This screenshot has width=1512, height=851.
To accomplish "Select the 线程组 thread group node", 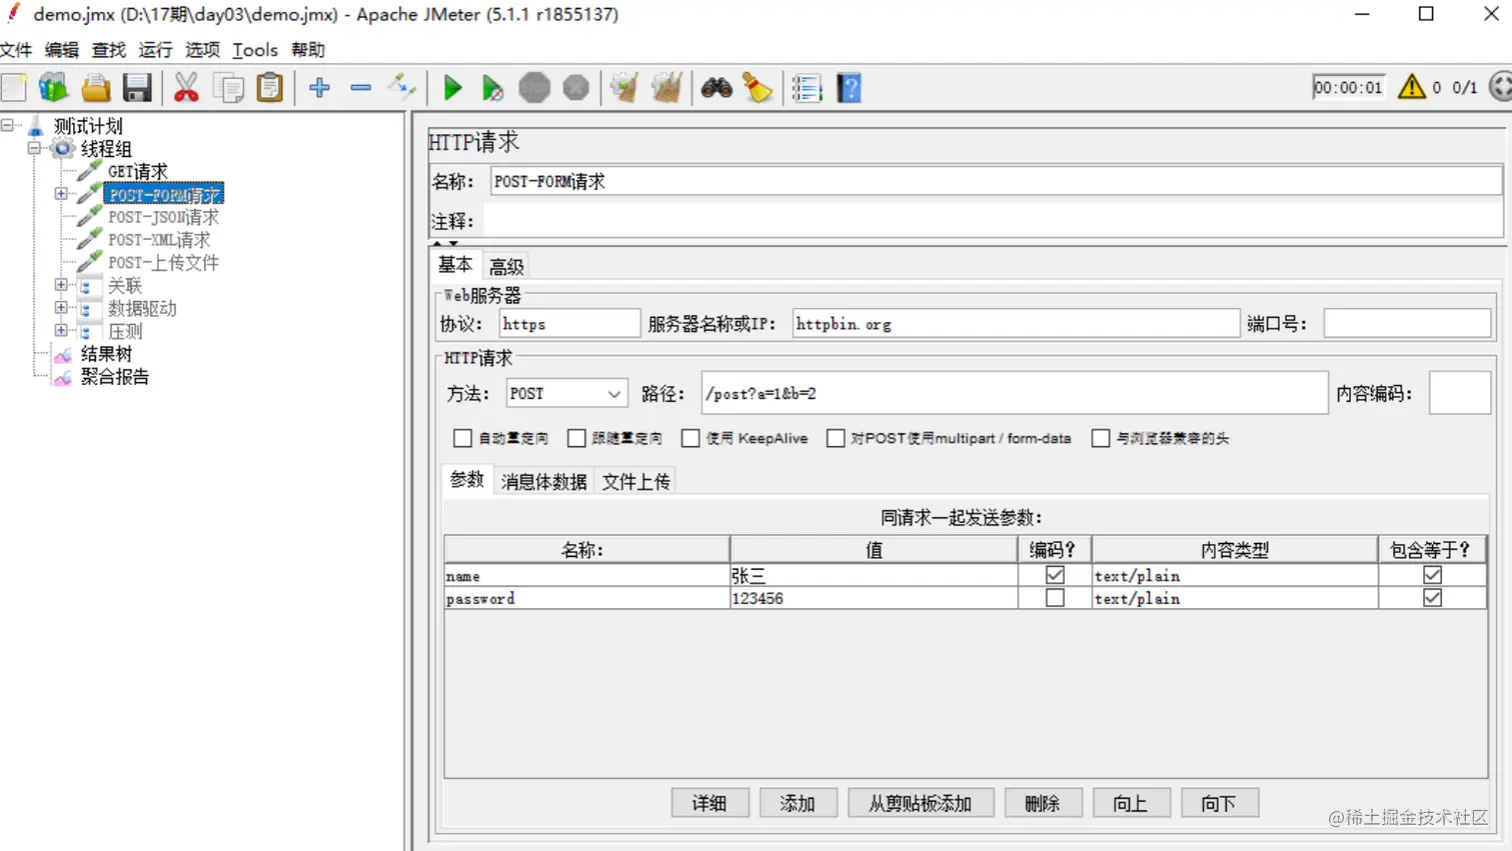I will click(x=106, y=149).
